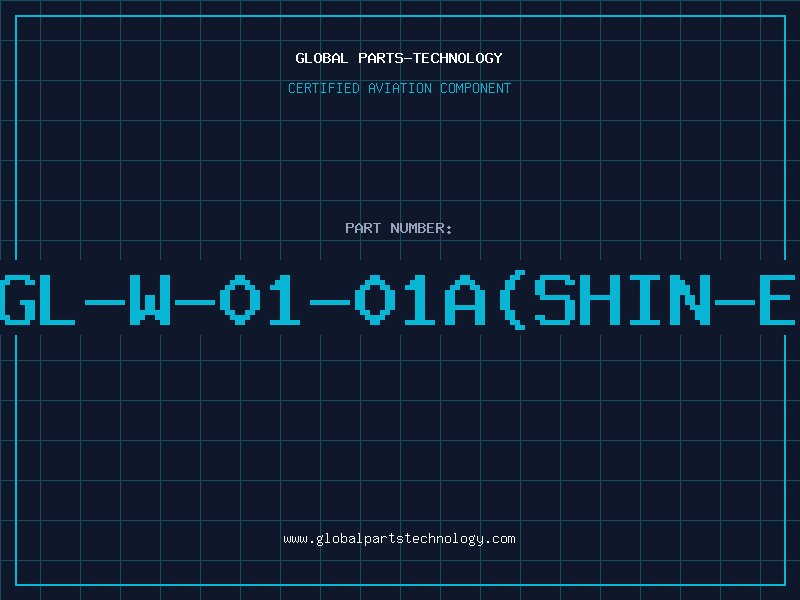Select the part number GL-W-01-01A(SHIN-E text
Viewport: 800px width, 600px height.
[398, 300]
